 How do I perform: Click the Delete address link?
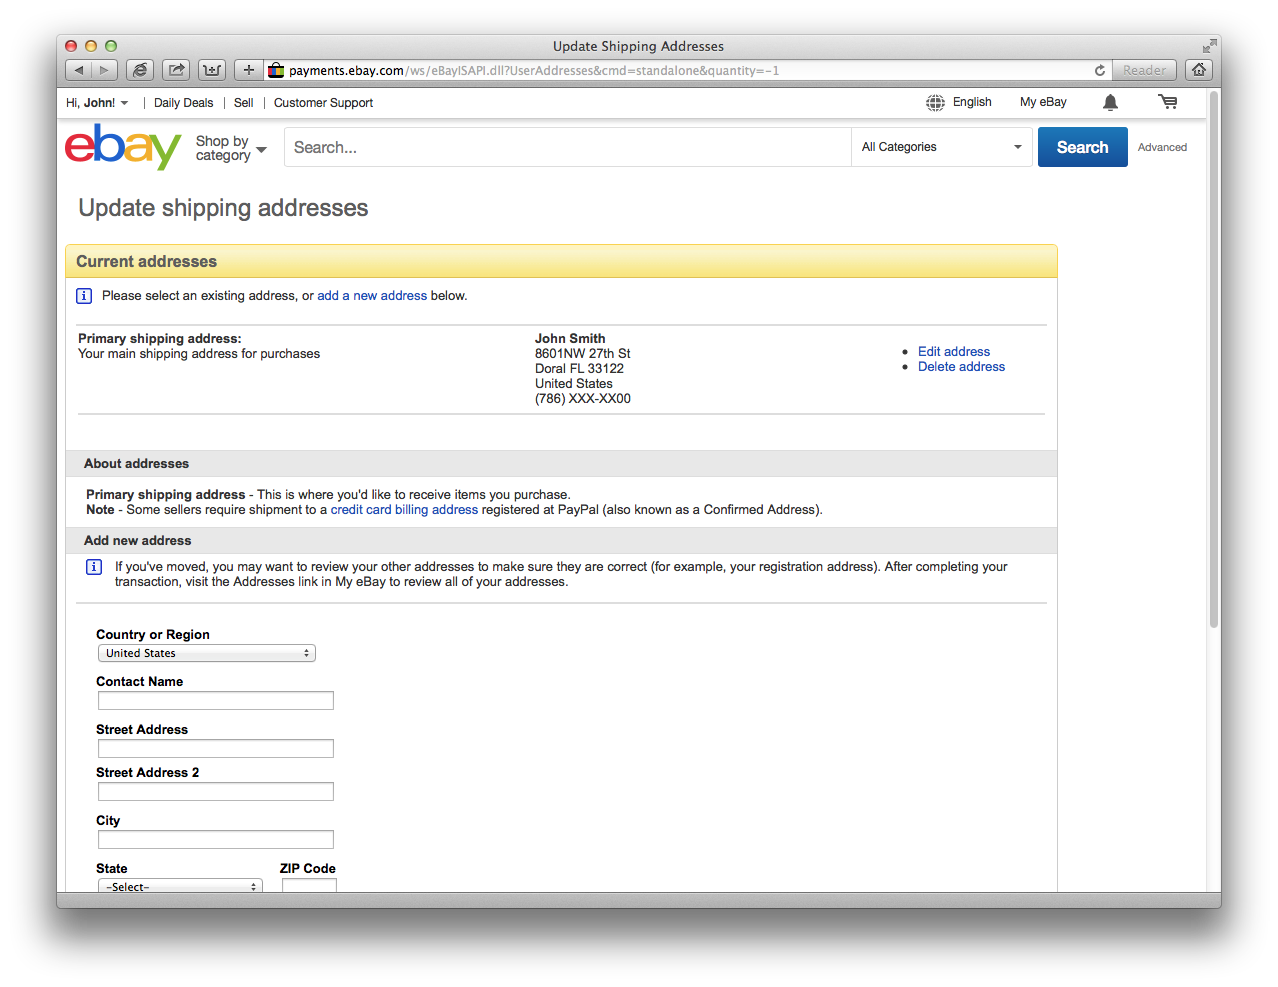click(961, 367)
